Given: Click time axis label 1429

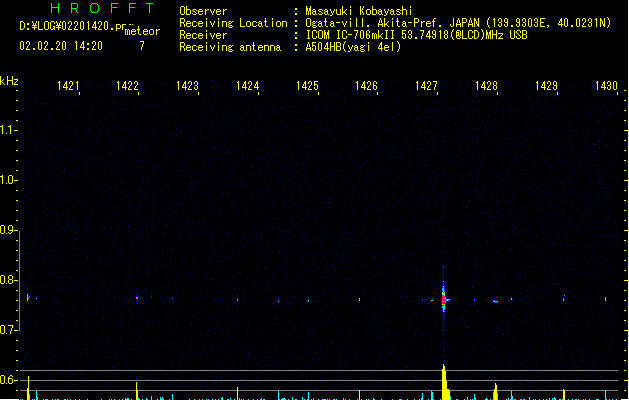Looking at the screenshot, I should 546,86.
